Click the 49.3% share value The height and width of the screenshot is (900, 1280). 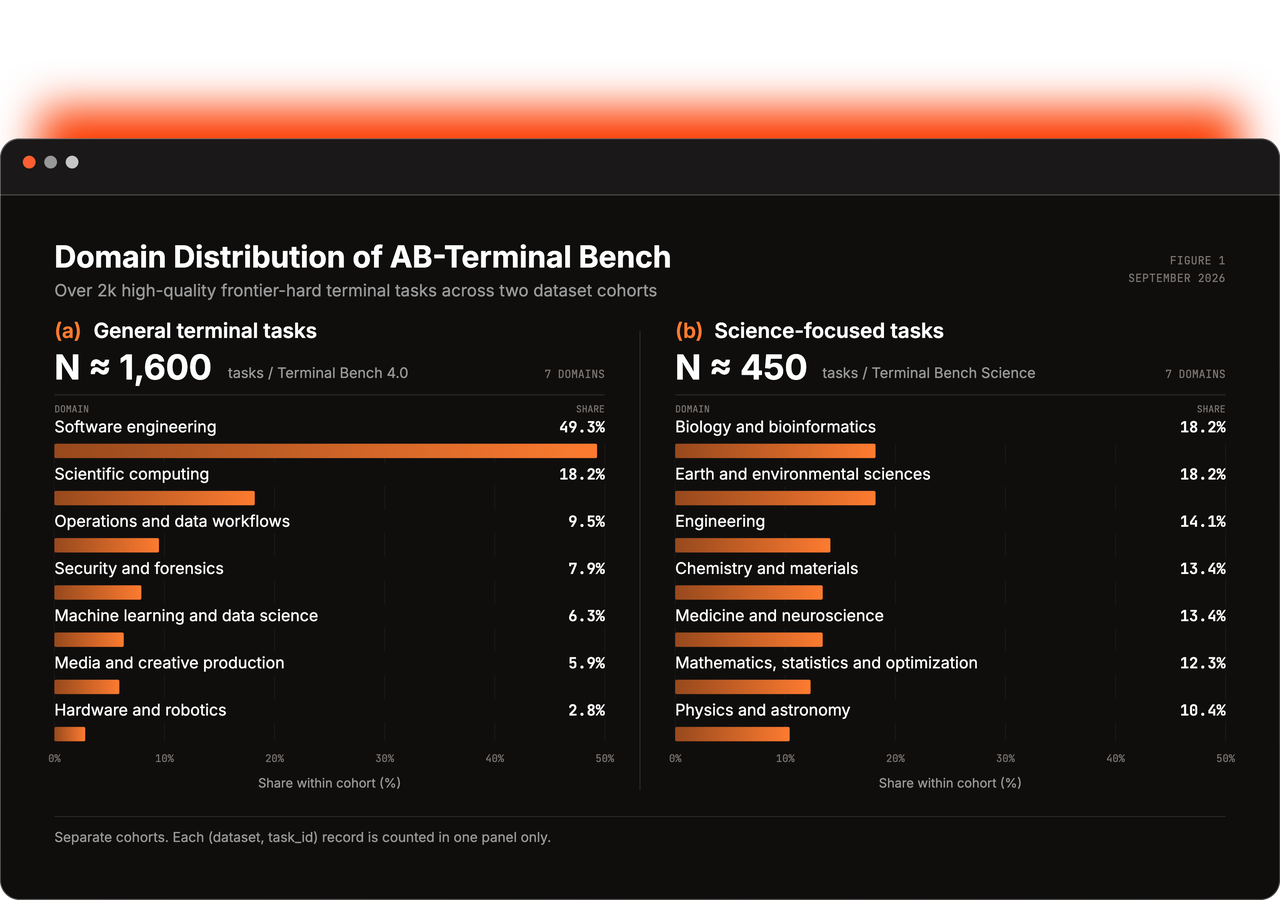click(582, 427)
